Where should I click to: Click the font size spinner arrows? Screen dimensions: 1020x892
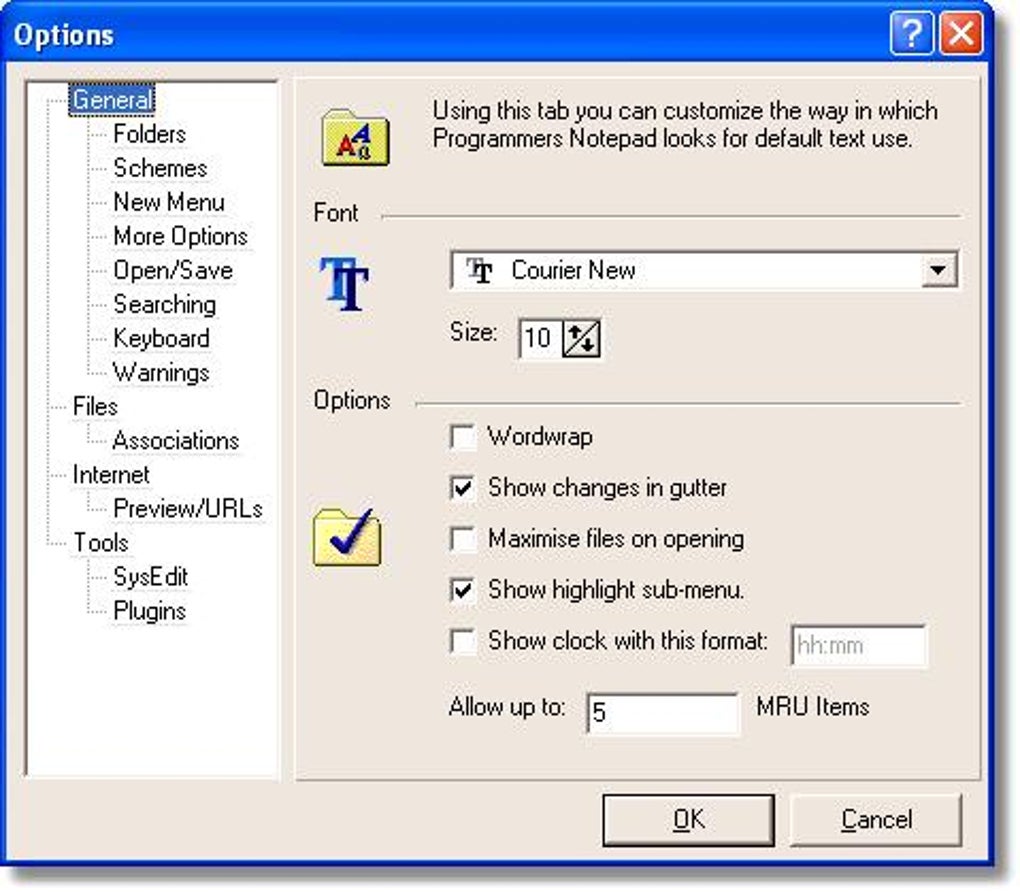tap(581, 338)
